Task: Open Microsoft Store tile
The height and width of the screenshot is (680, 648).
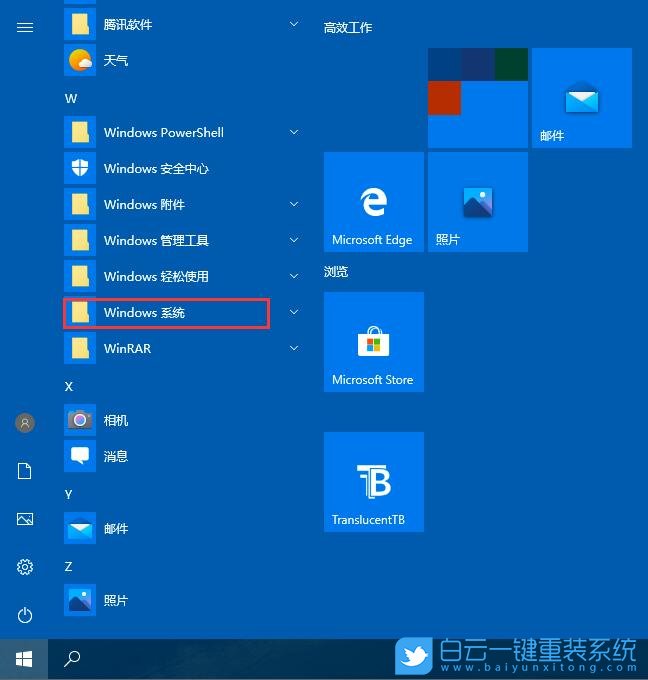Action: [x=373, y=342]
